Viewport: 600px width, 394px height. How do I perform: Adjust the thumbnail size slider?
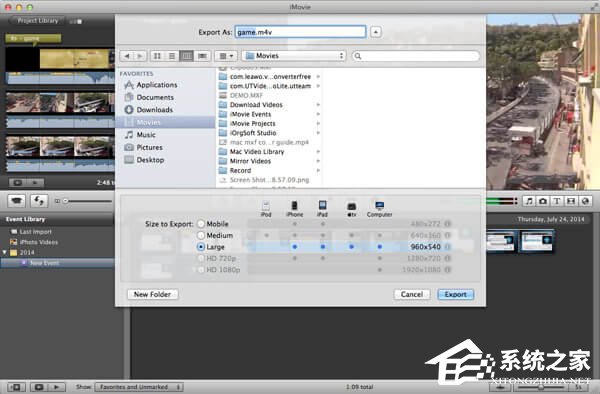click(x=65, y=201)
